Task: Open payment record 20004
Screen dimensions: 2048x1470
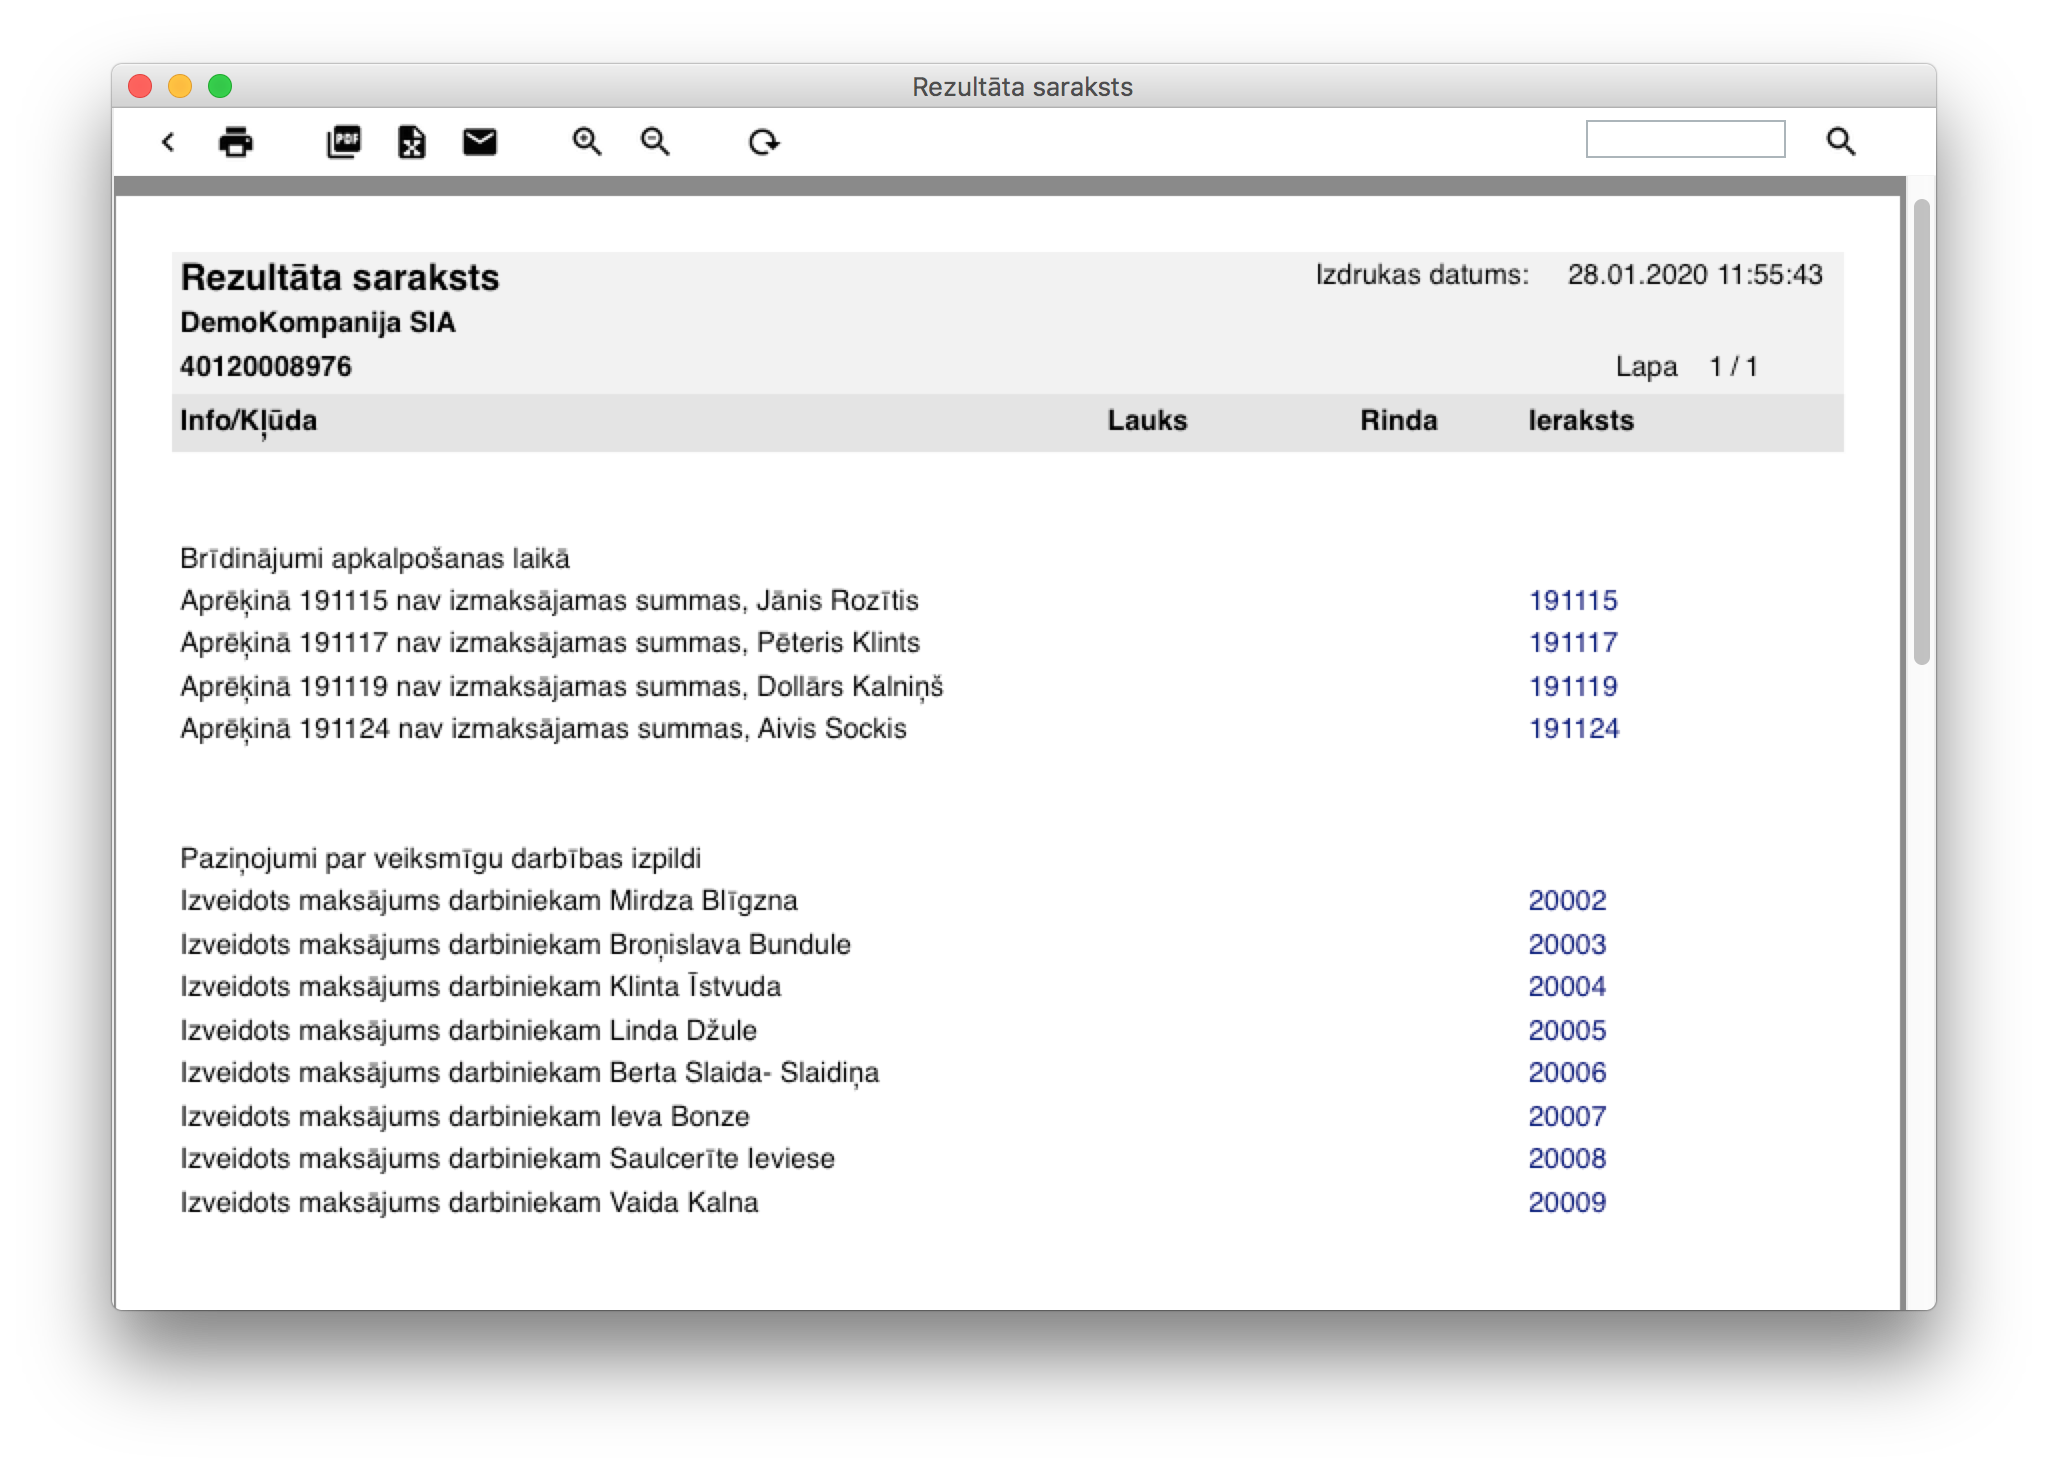Action: pyautogui.click(x=1567, y=987)
